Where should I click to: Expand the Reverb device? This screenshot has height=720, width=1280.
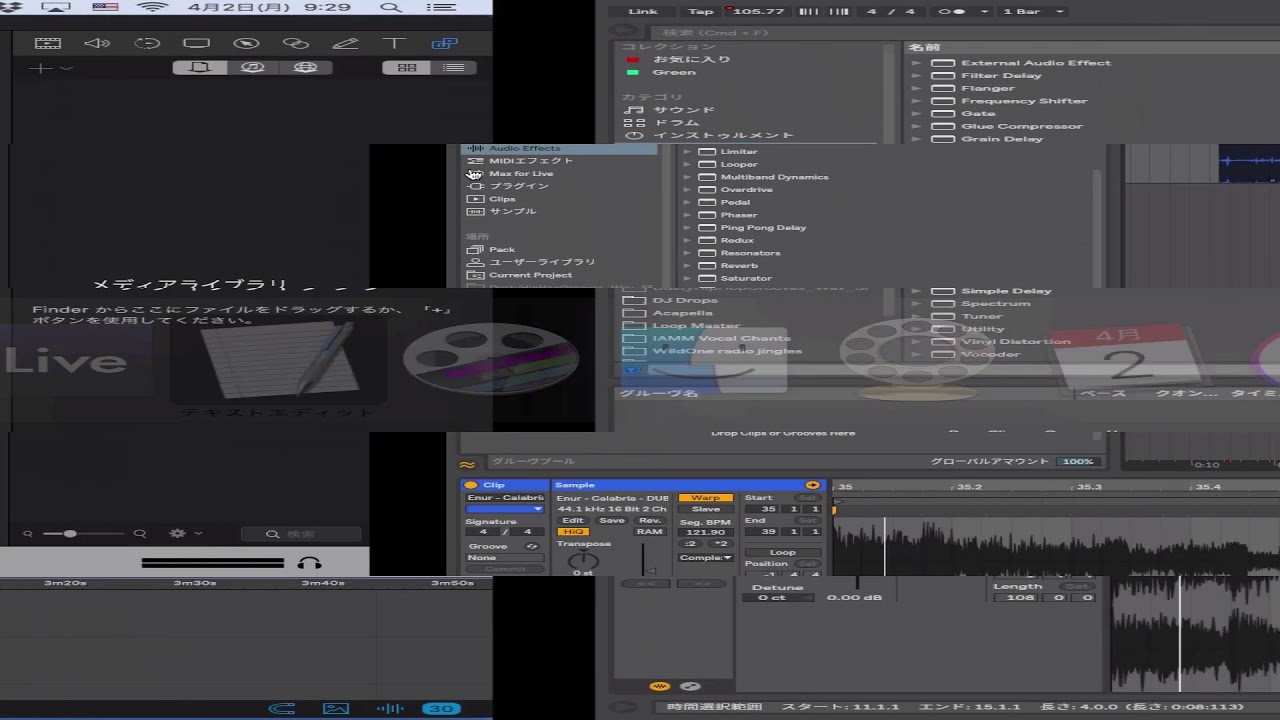pos(686,265)
